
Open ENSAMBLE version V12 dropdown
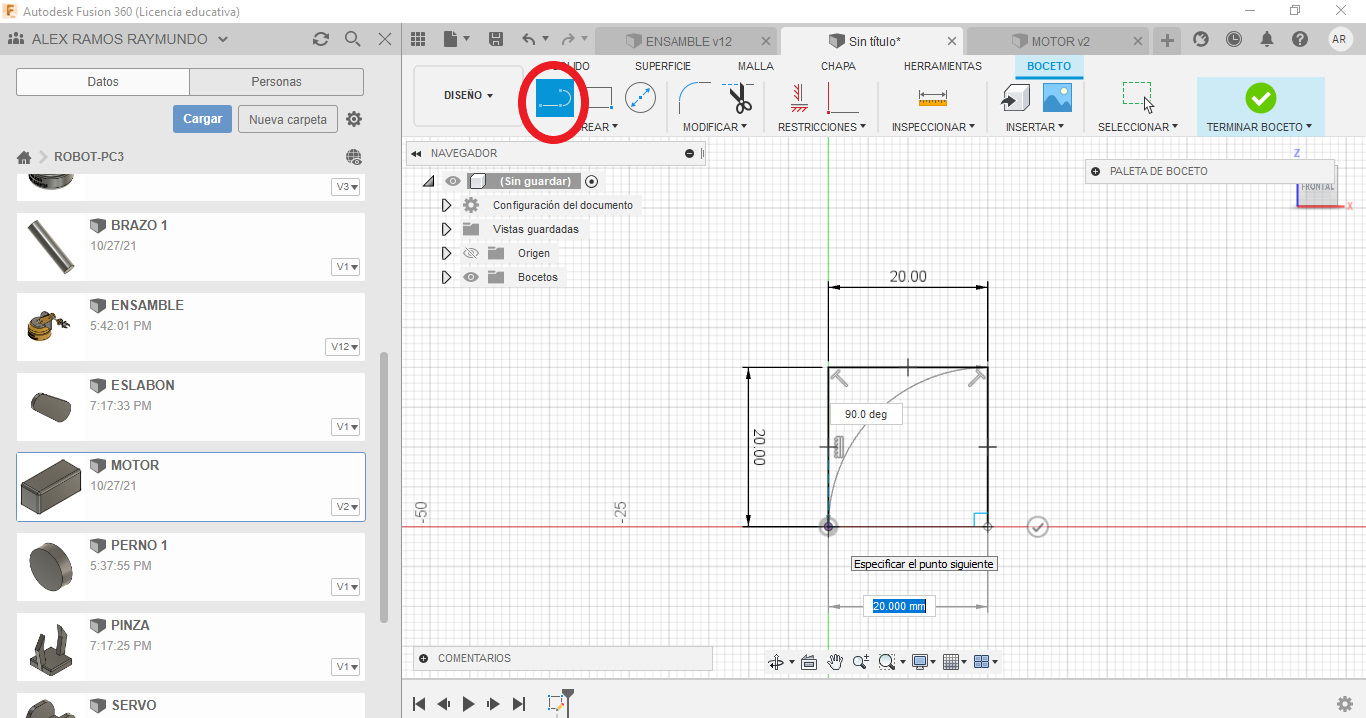click(x=343, y=347)
